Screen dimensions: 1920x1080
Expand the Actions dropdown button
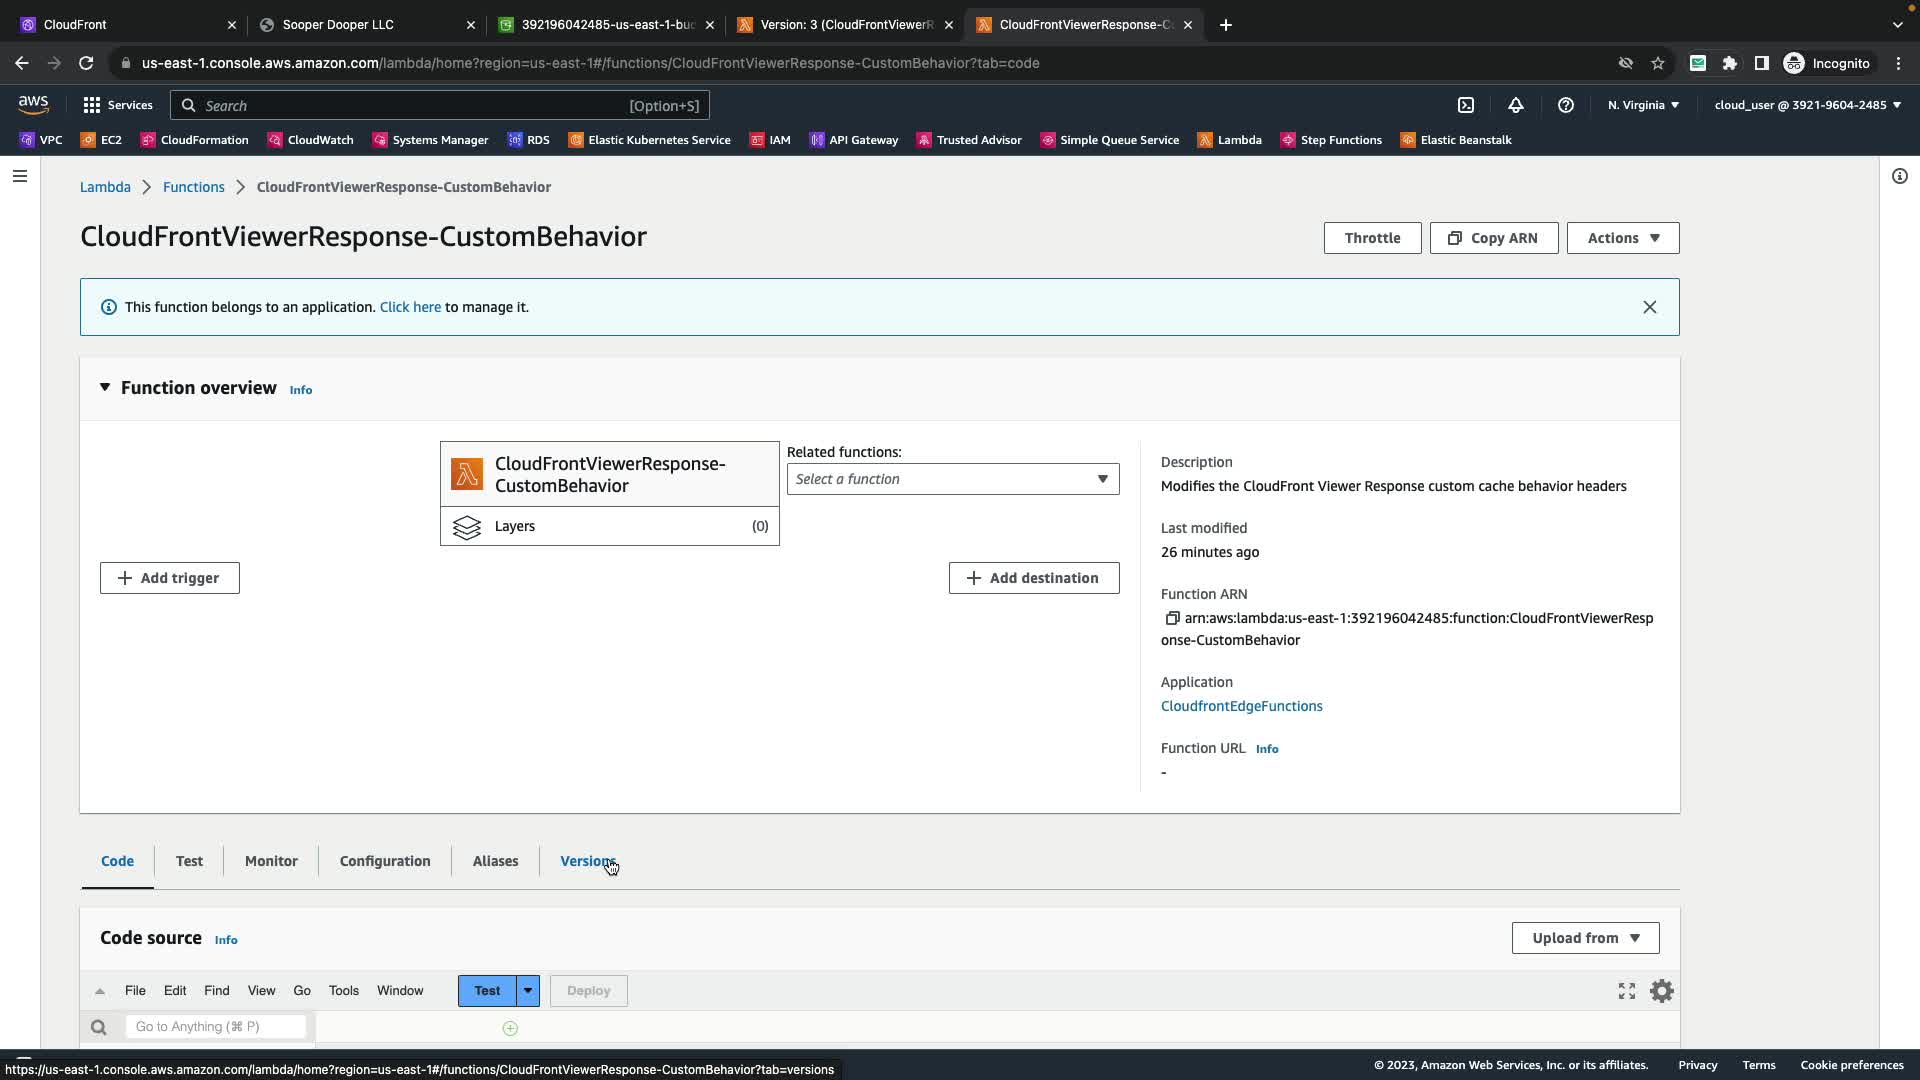point(1622,238)
